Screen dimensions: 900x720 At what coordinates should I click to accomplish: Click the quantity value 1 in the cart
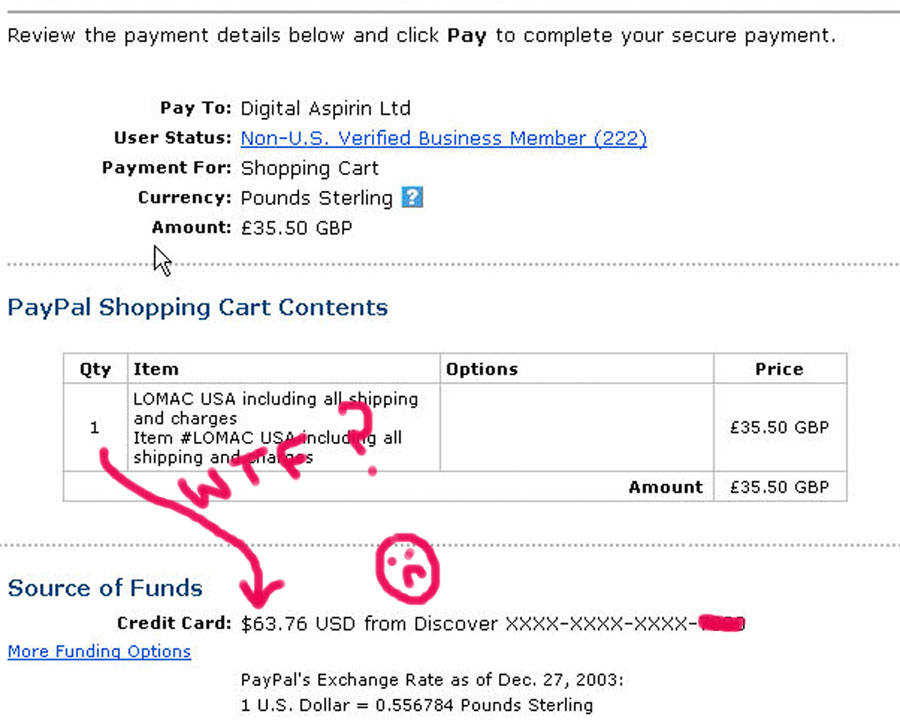(x=95, y=427)
